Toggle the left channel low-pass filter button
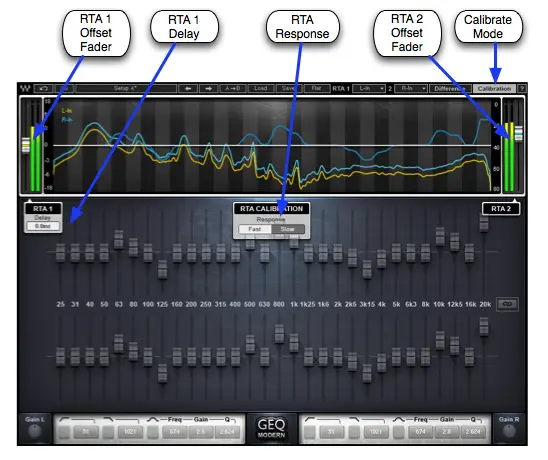Screen dimensions: 548x460 (x=108, y=432)
